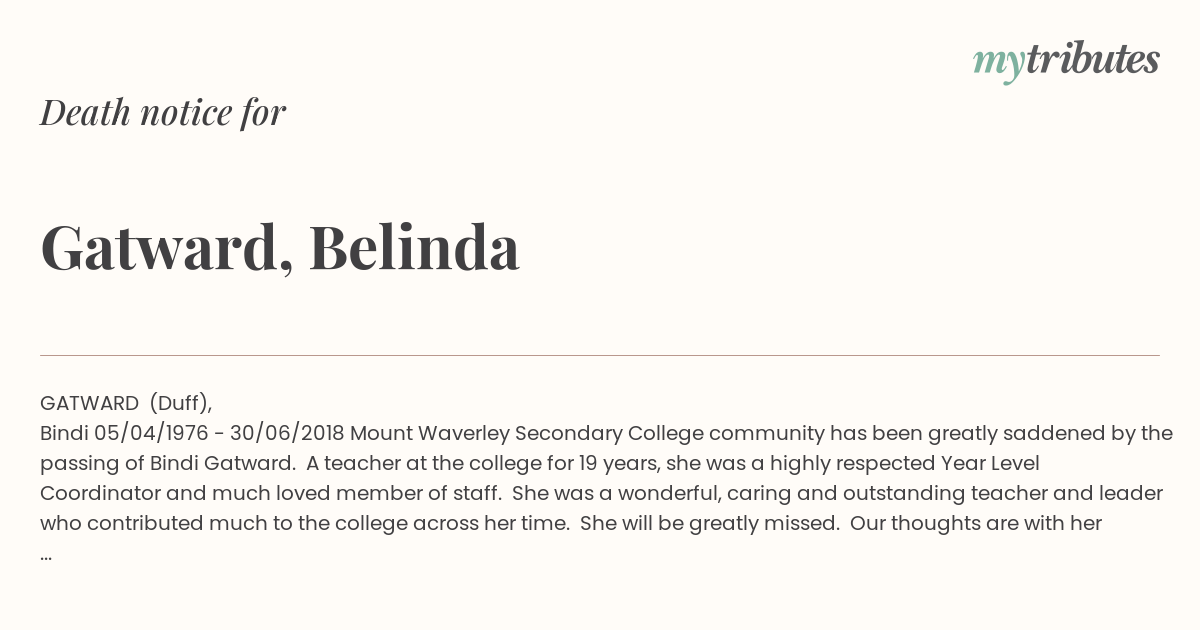This screenshot has height=630, width=1200.
Task: Click the phrase "Year Level"
Action: [x=990, y=463]
